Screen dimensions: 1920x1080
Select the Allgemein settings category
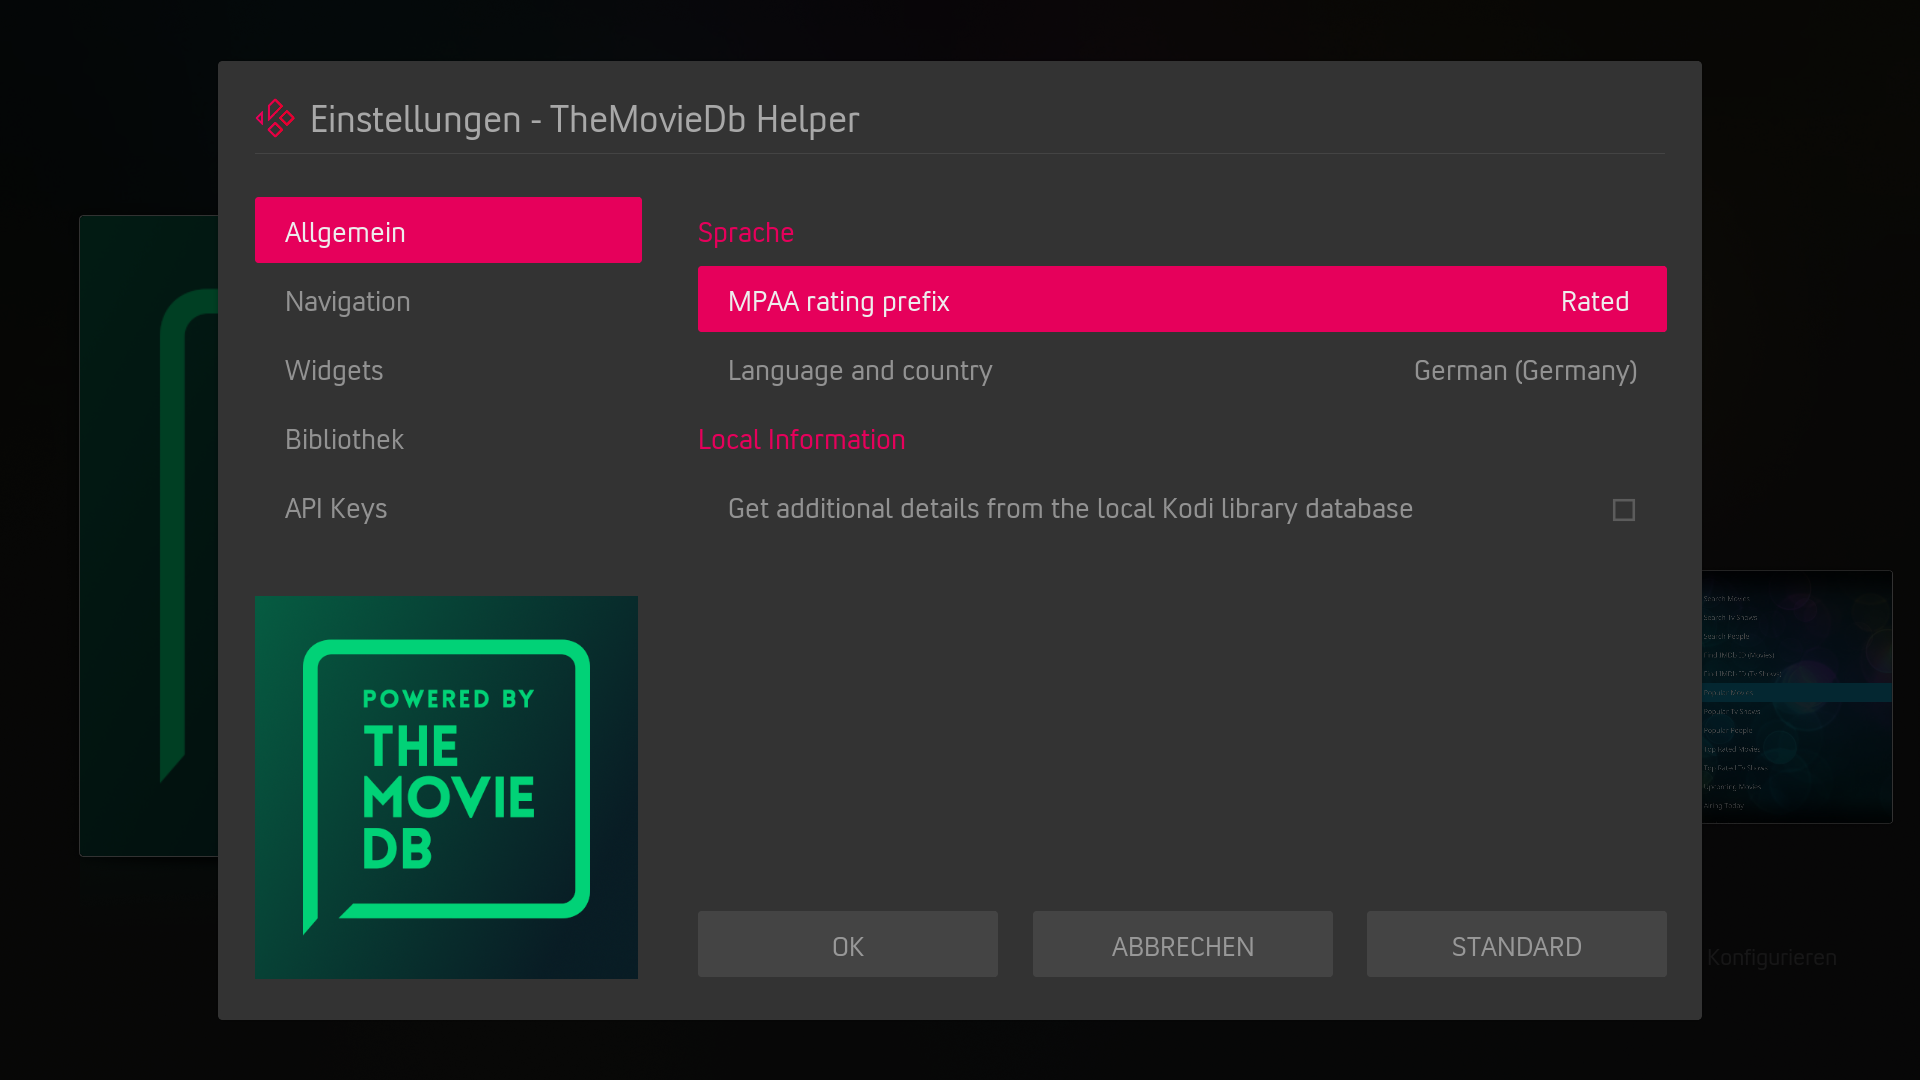[448, 230]
